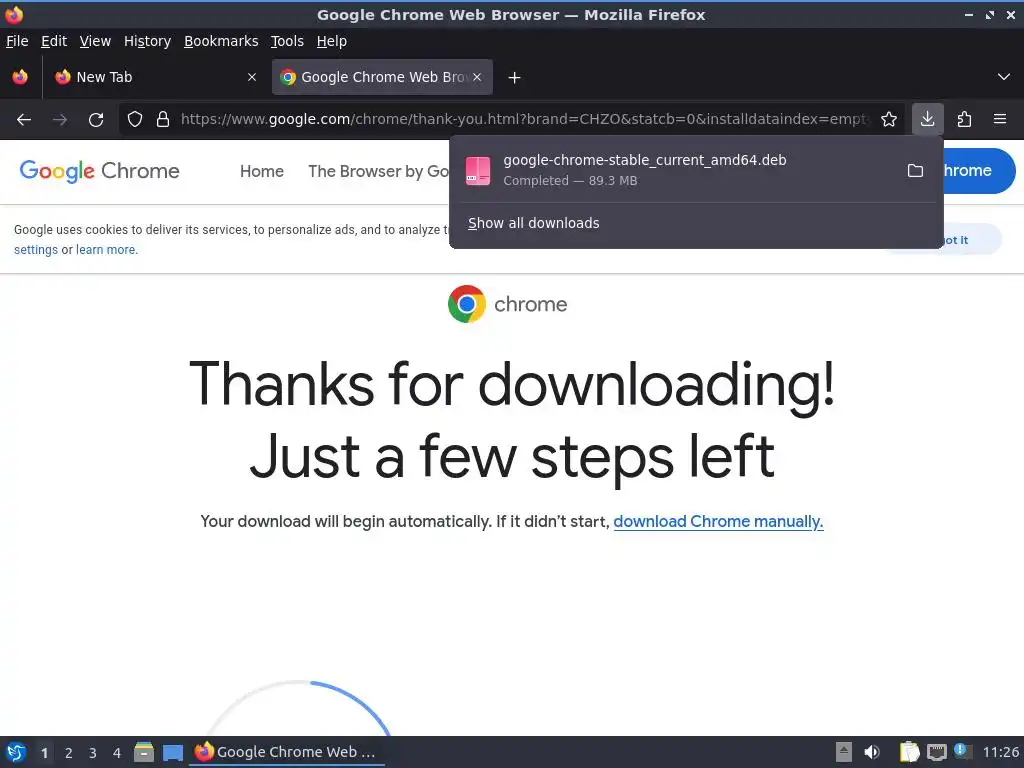Screen dimensions: 1024x768
Task: Focus the Firefox taskbar window entry
Action: click(287, 752)
